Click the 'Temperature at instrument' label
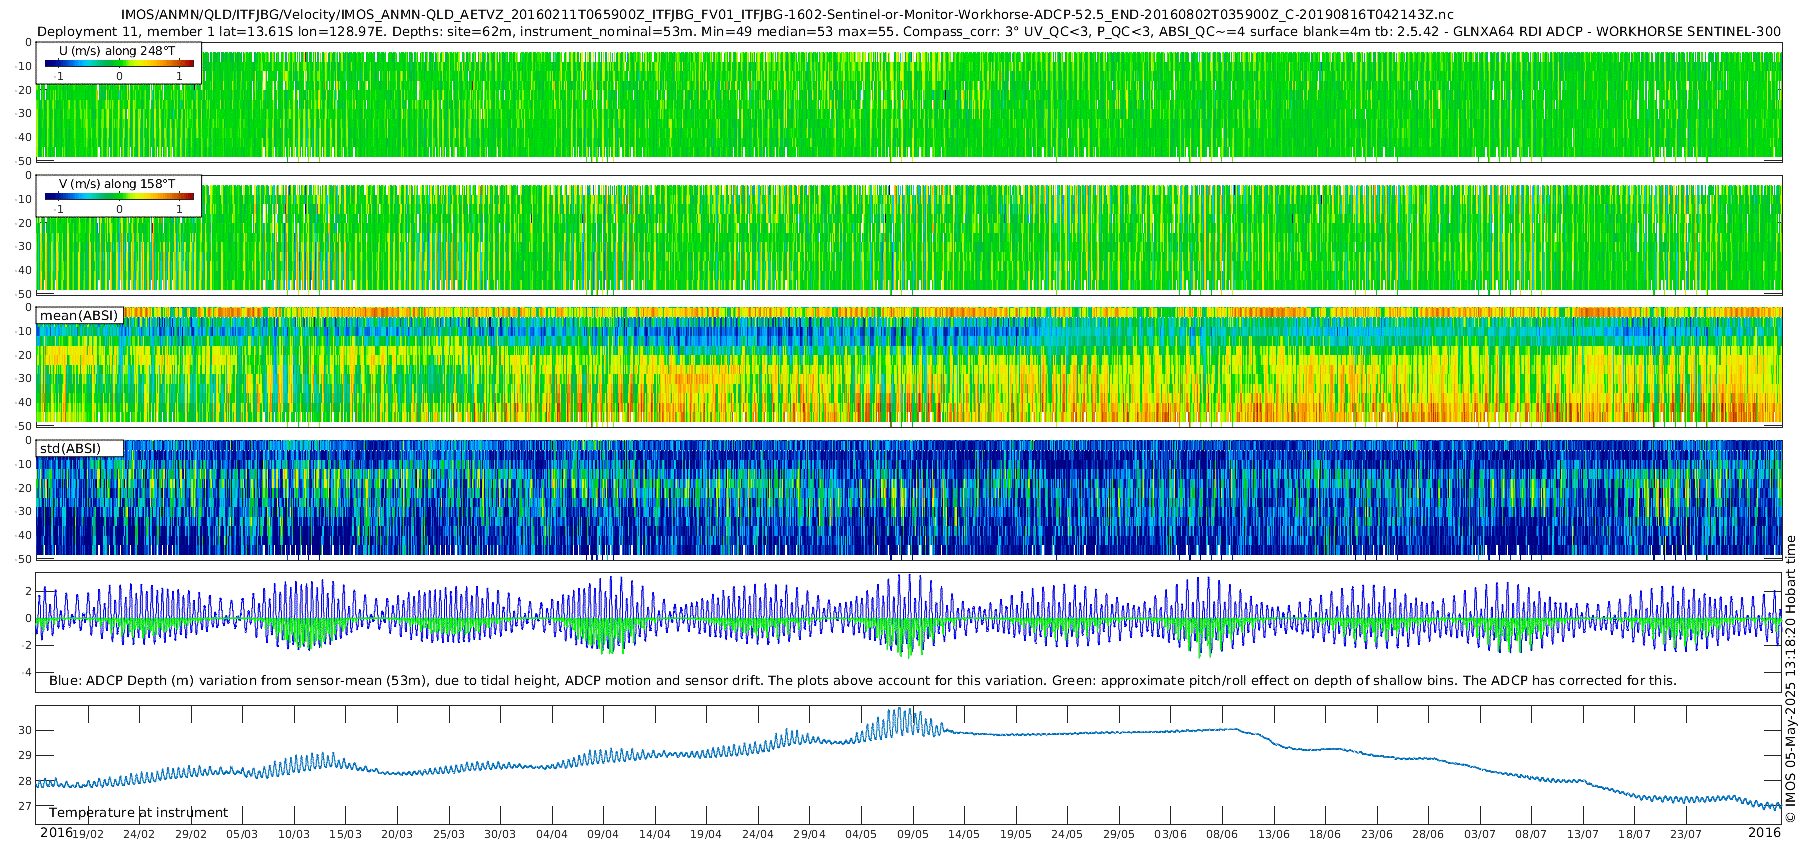 (x=138, y=812)
